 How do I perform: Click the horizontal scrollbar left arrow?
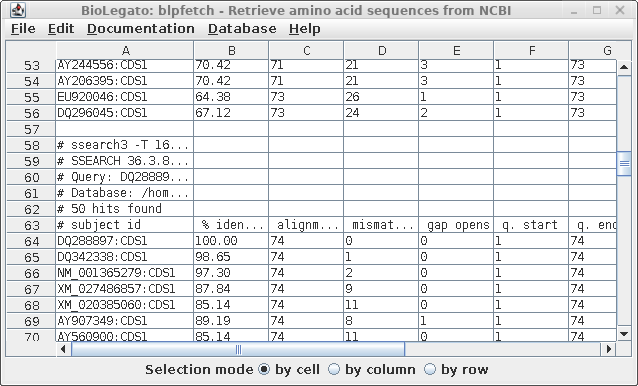(63, 349)
